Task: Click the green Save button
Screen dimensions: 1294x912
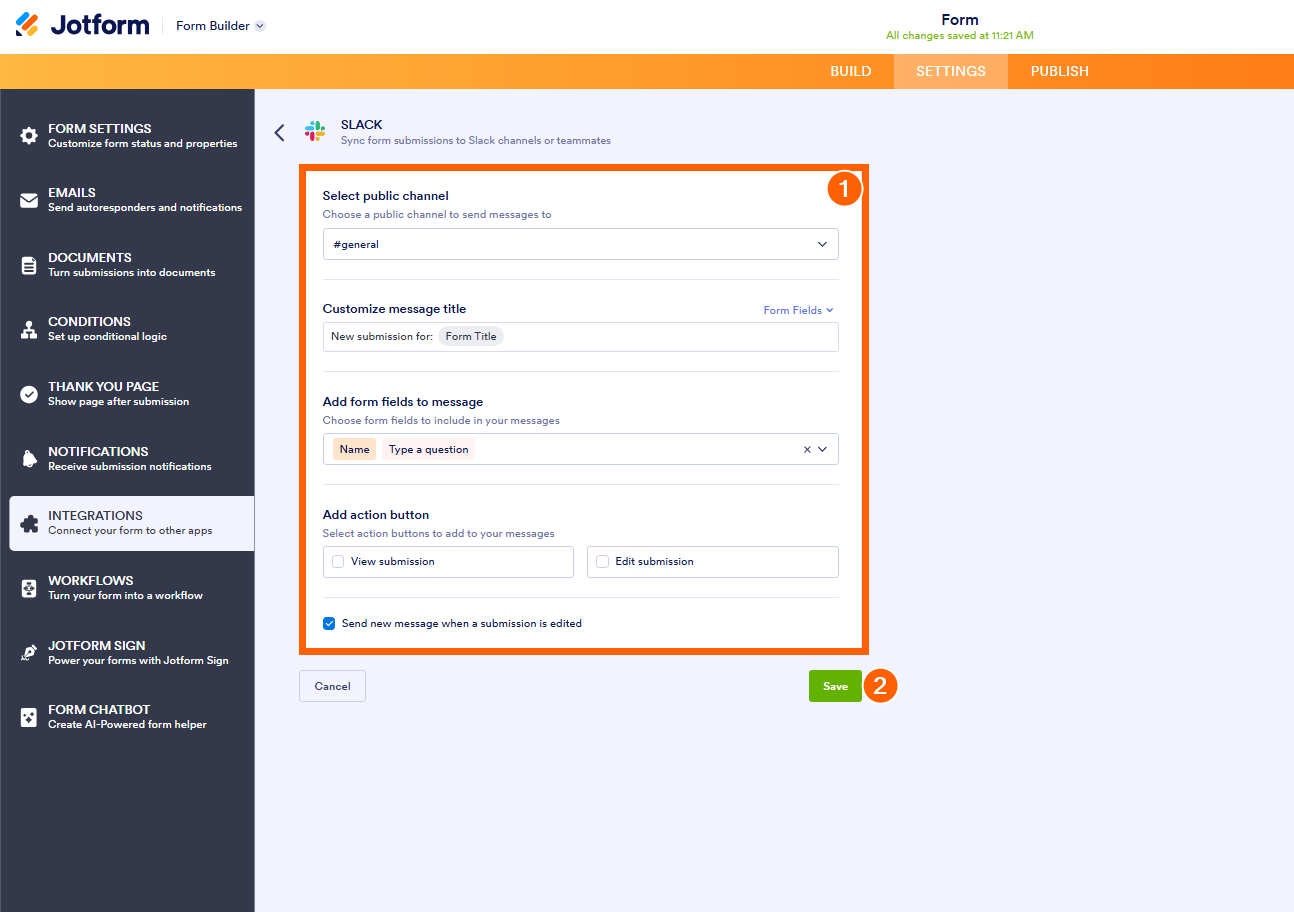Action: (x=835, y=686)
